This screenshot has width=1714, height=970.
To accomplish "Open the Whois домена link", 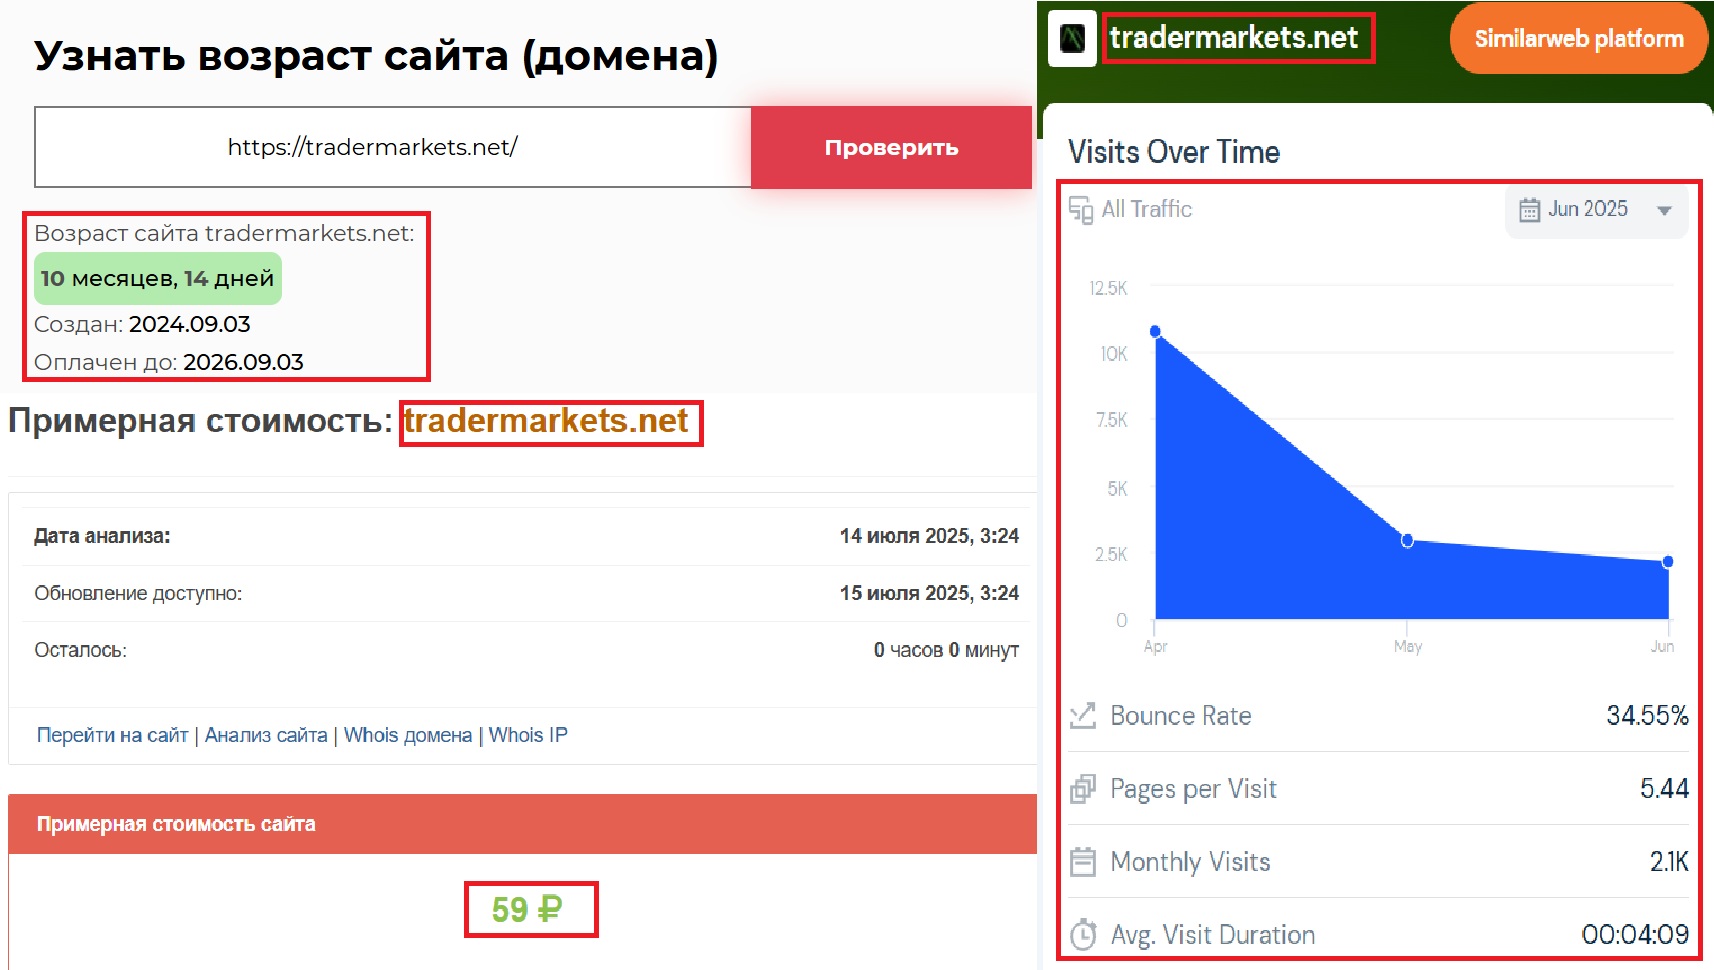I will (408, 735).
